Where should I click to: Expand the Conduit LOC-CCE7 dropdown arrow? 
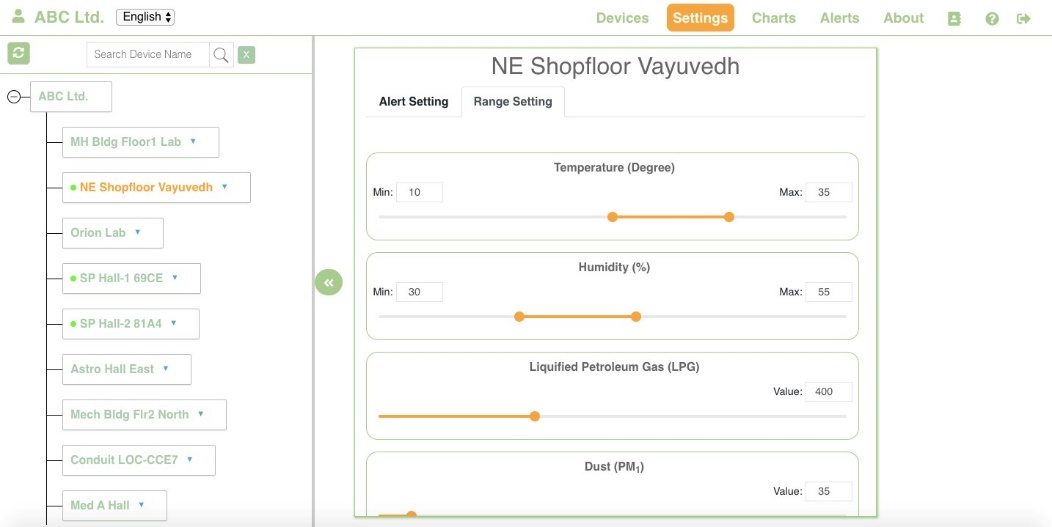click(189, 460)
